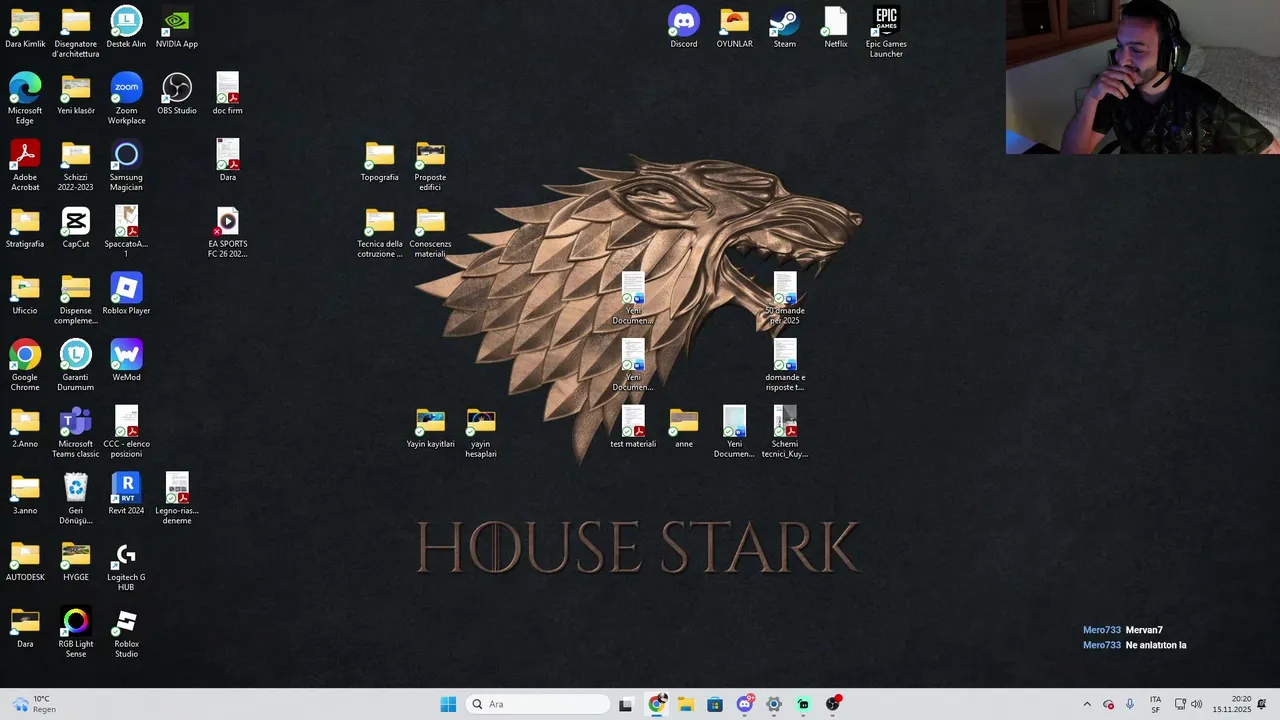Open Task View on taskbar
This screenshot has height=720, width=1280.
[626, 704]
